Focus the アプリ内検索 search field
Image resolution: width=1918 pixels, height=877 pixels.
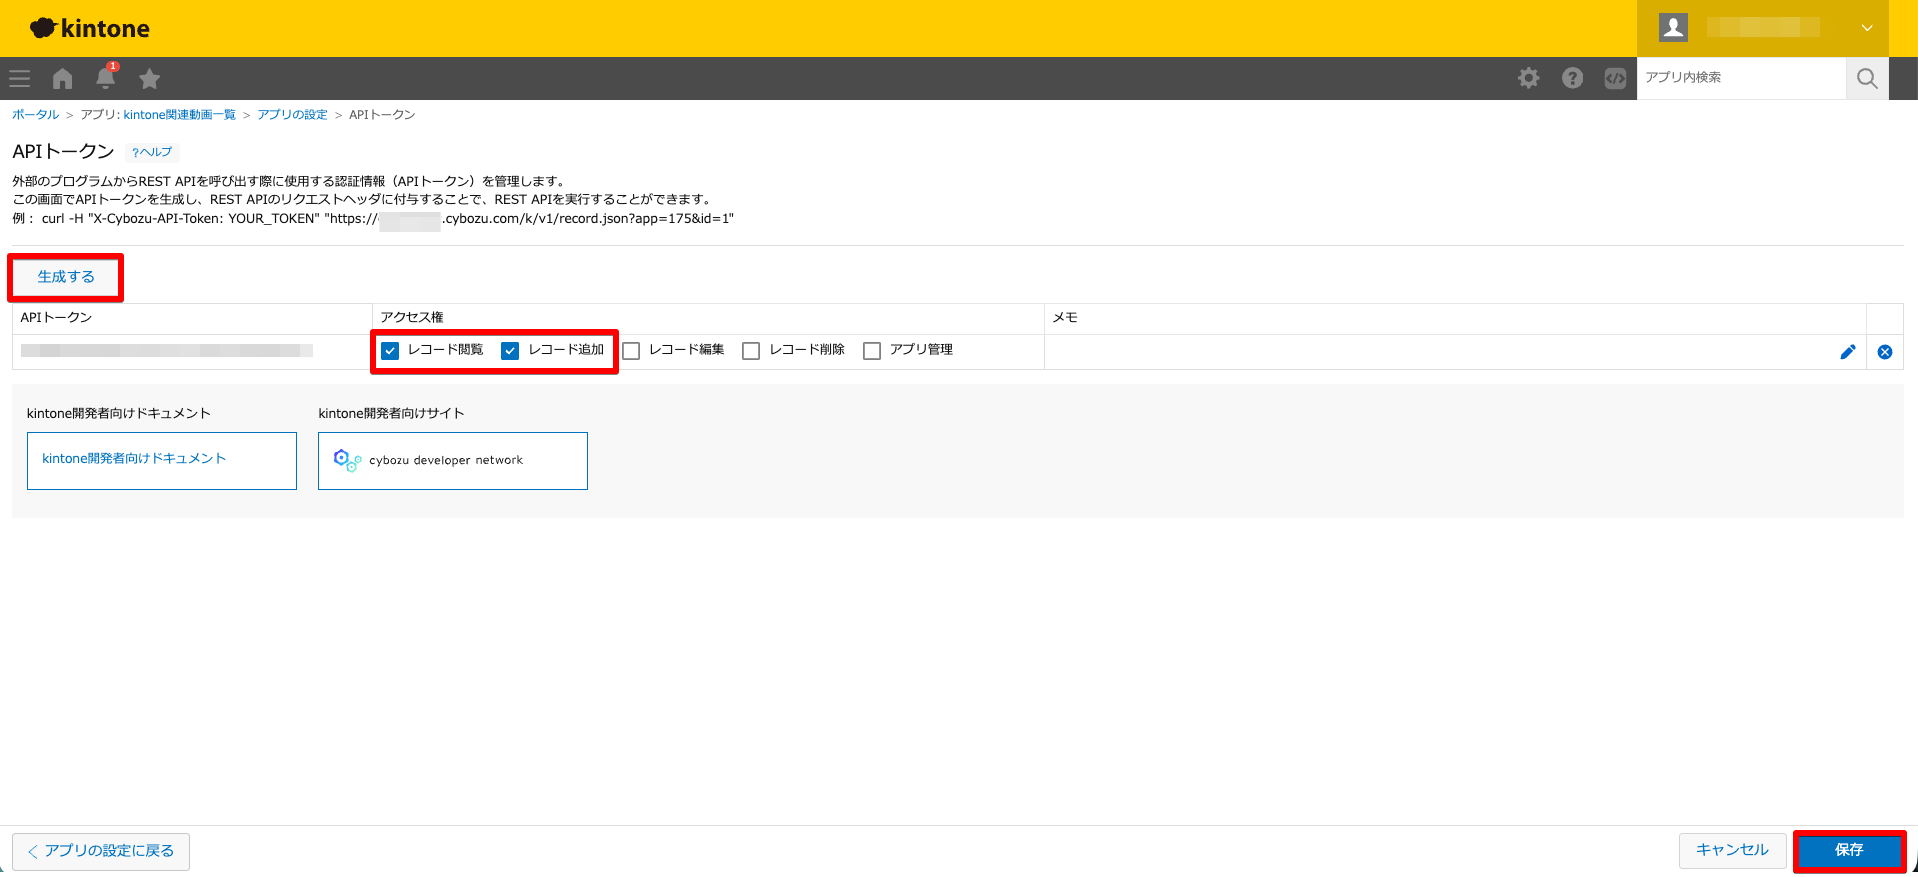point(1741,78)
